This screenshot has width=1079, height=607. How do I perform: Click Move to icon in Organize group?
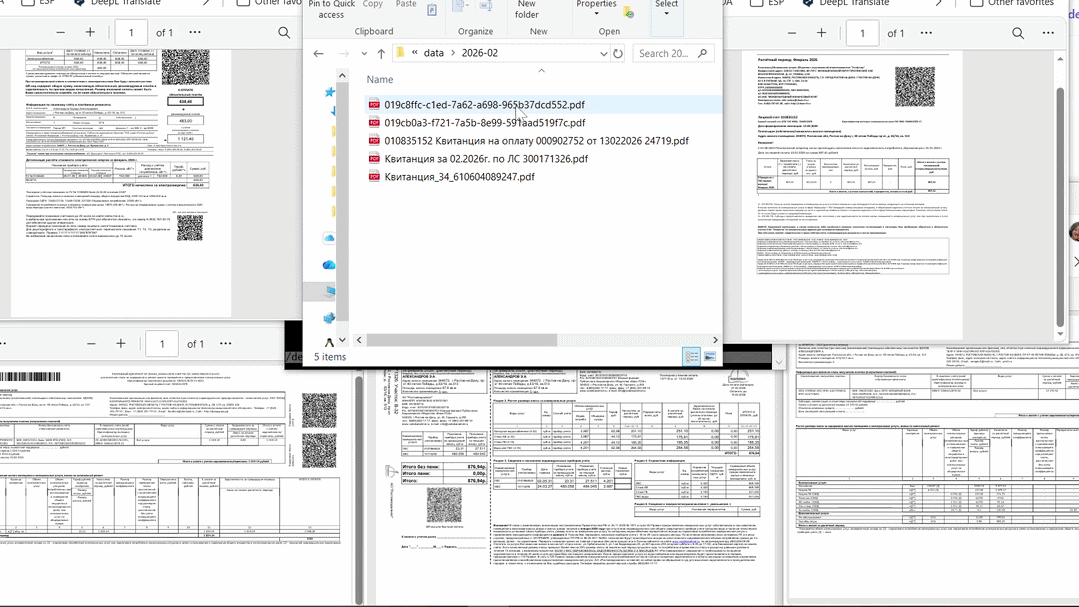(x=459, y=6)
